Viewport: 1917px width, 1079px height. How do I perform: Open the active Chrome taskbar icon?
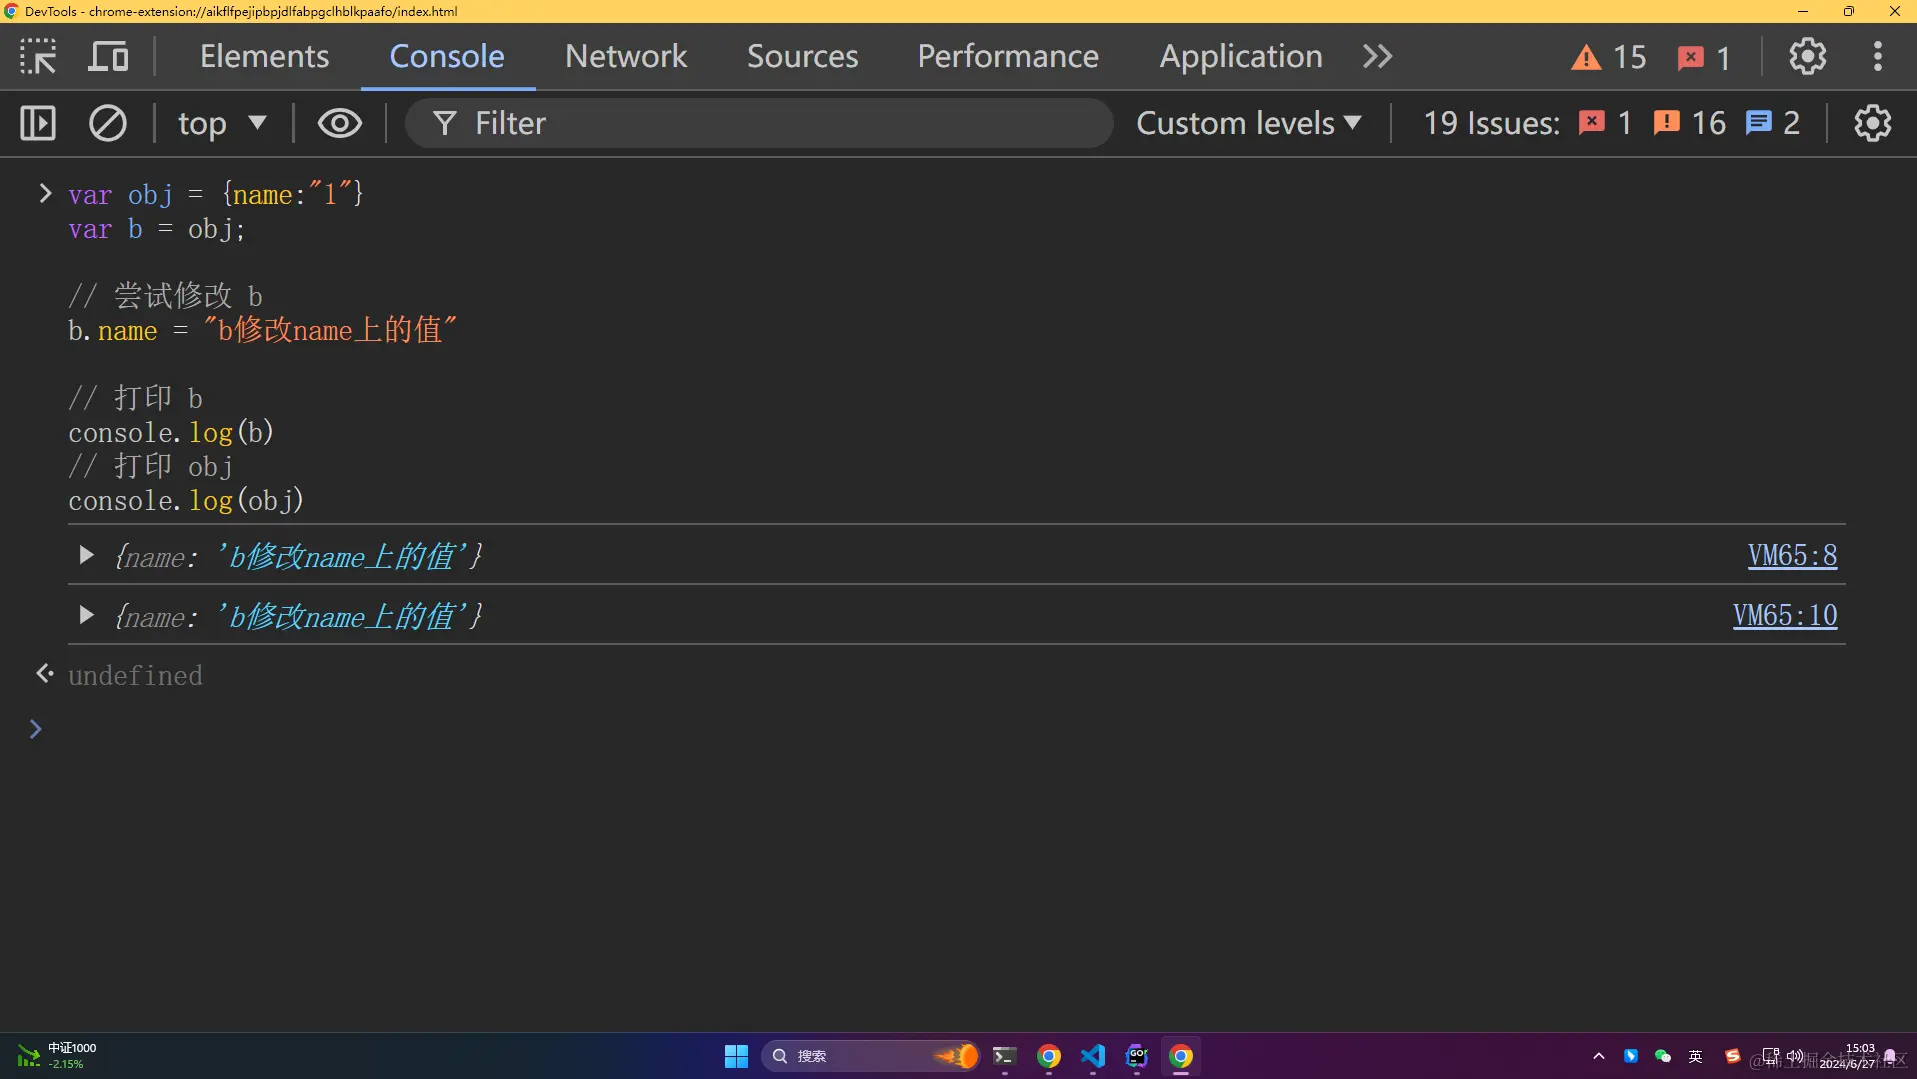click(x=1180, y=1056)
